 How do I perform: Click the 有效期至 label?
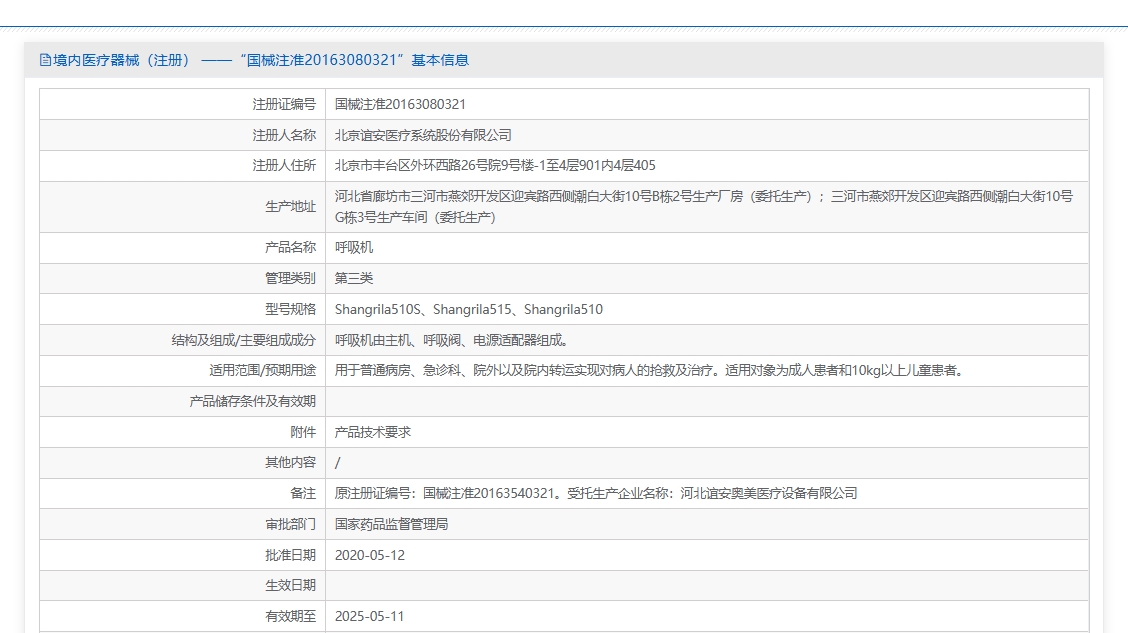tap(291, 616)
